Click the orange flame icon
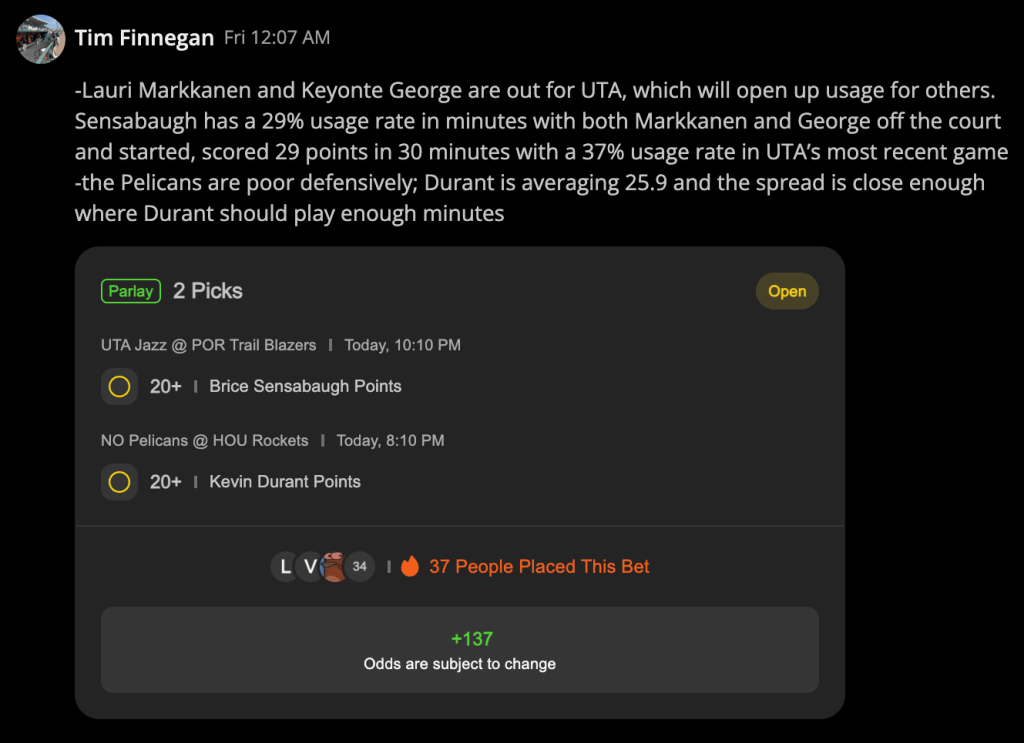The width and height of the screenshot is (1024, 743). click(x=409, y=566)
